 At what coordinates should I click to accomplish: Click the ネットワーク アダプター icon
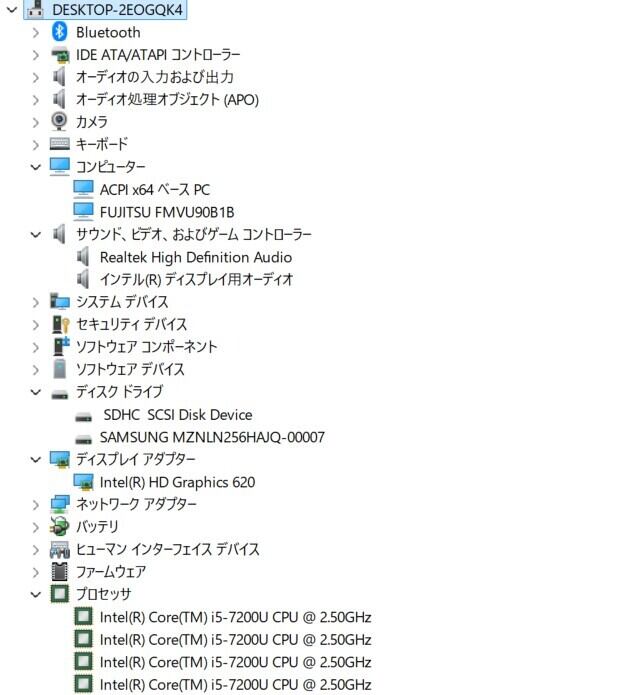[x=59, y=504]
